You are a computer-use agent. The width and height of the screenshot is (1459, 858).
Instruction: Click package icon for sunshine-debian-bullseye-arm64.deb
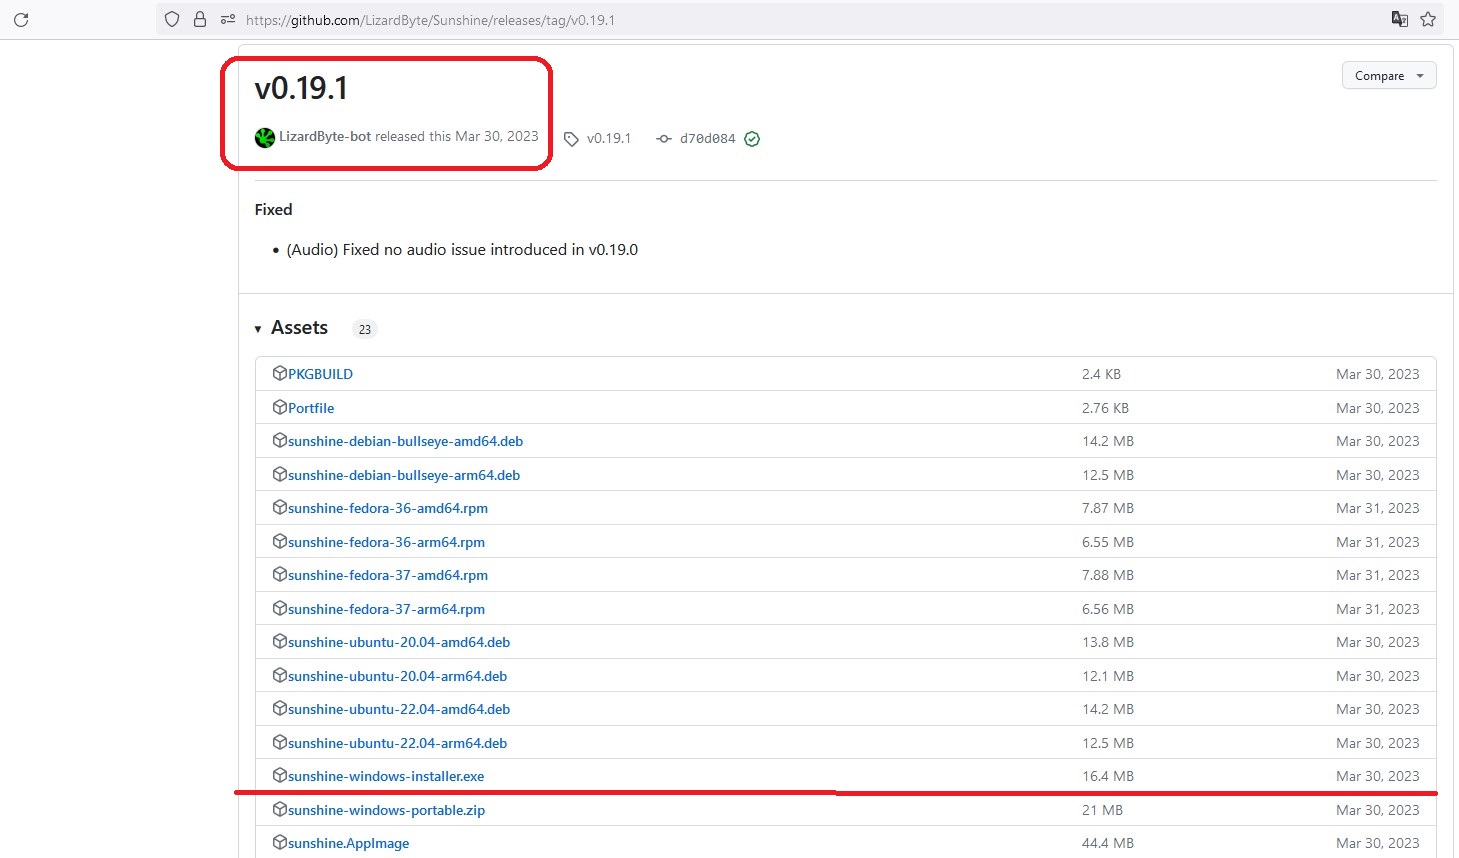coord(280,474)
